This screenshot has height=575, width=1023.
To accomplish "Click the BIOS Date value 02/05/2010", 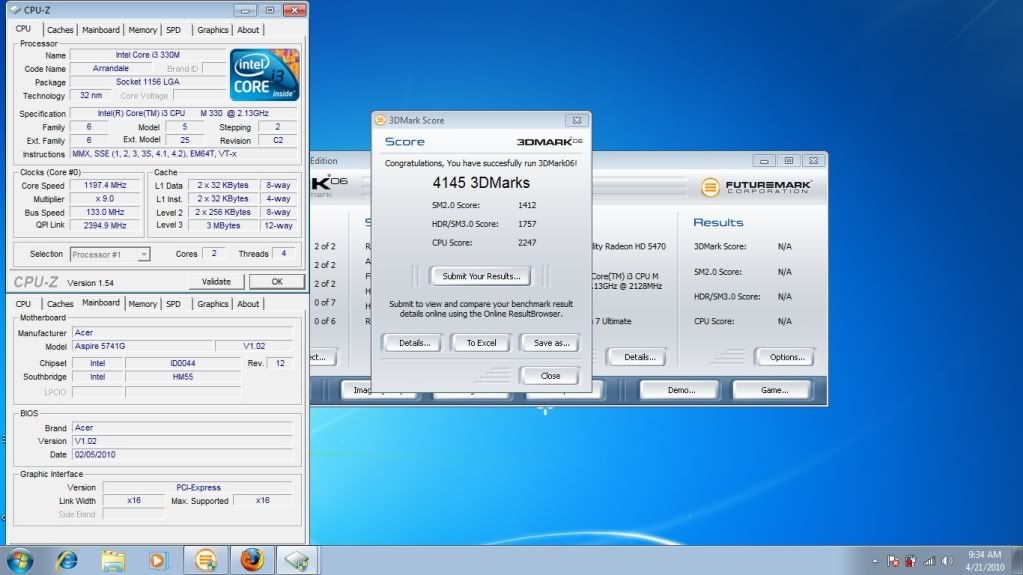I will point(182,454).
